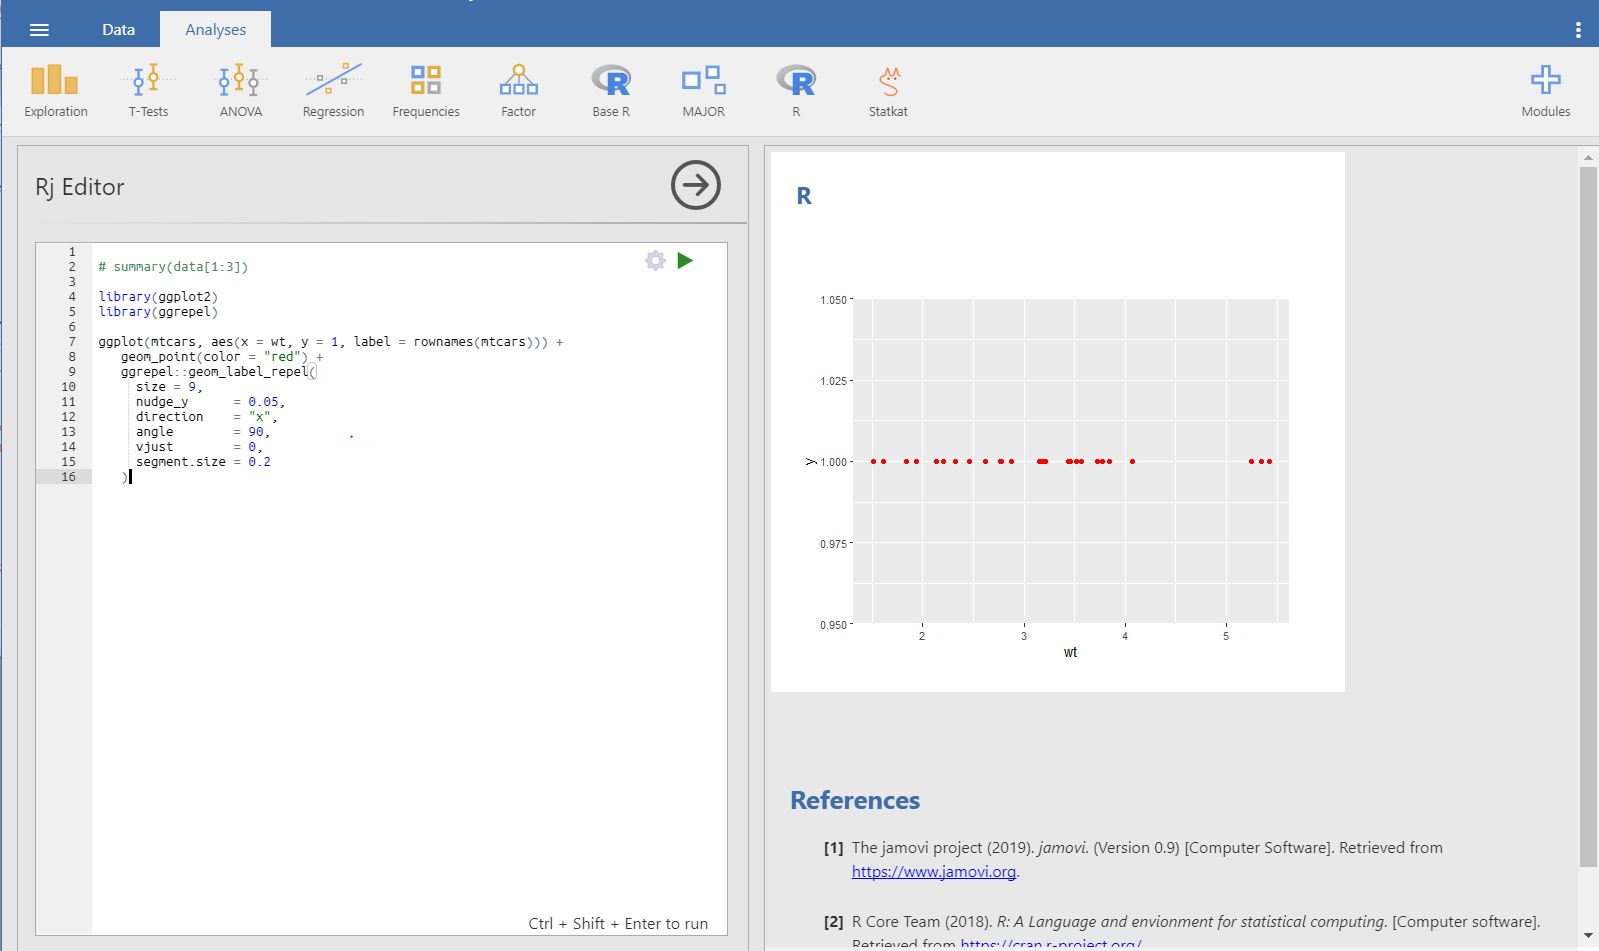
Task: Open the three-dot application options menu
Action: pos(1578,30)
